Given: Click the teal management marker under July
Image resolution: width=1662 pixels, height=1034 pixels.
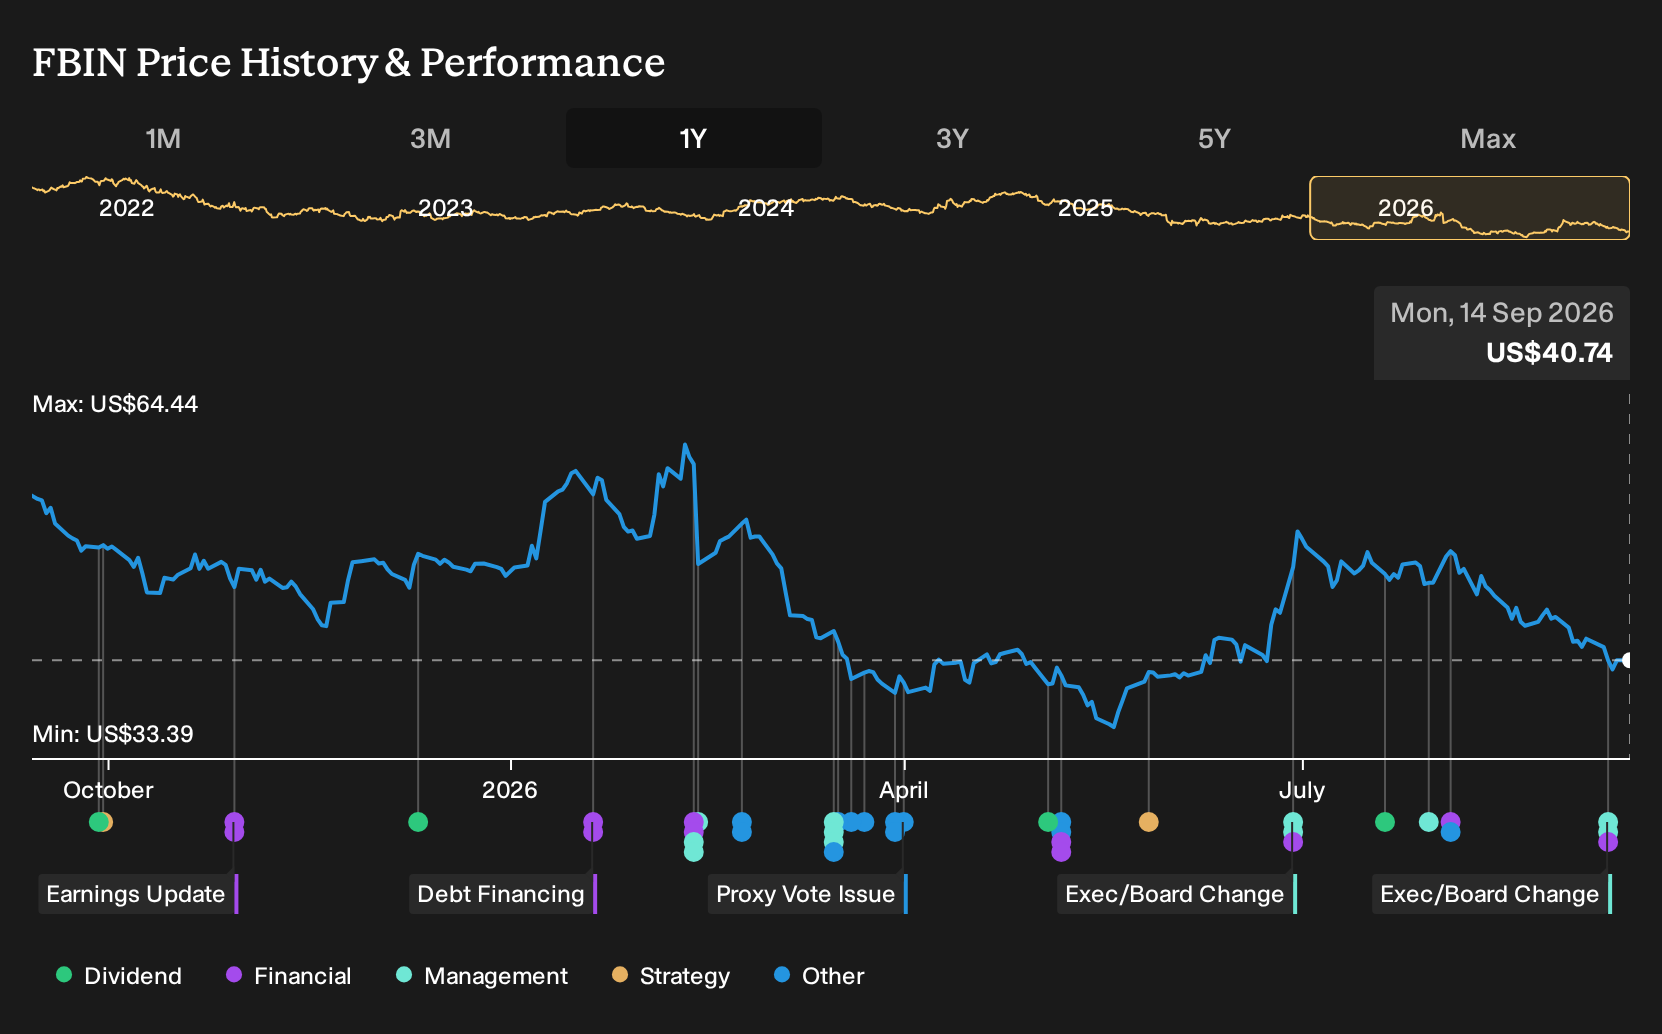Looking at the screenshot, I should 1293,822.
